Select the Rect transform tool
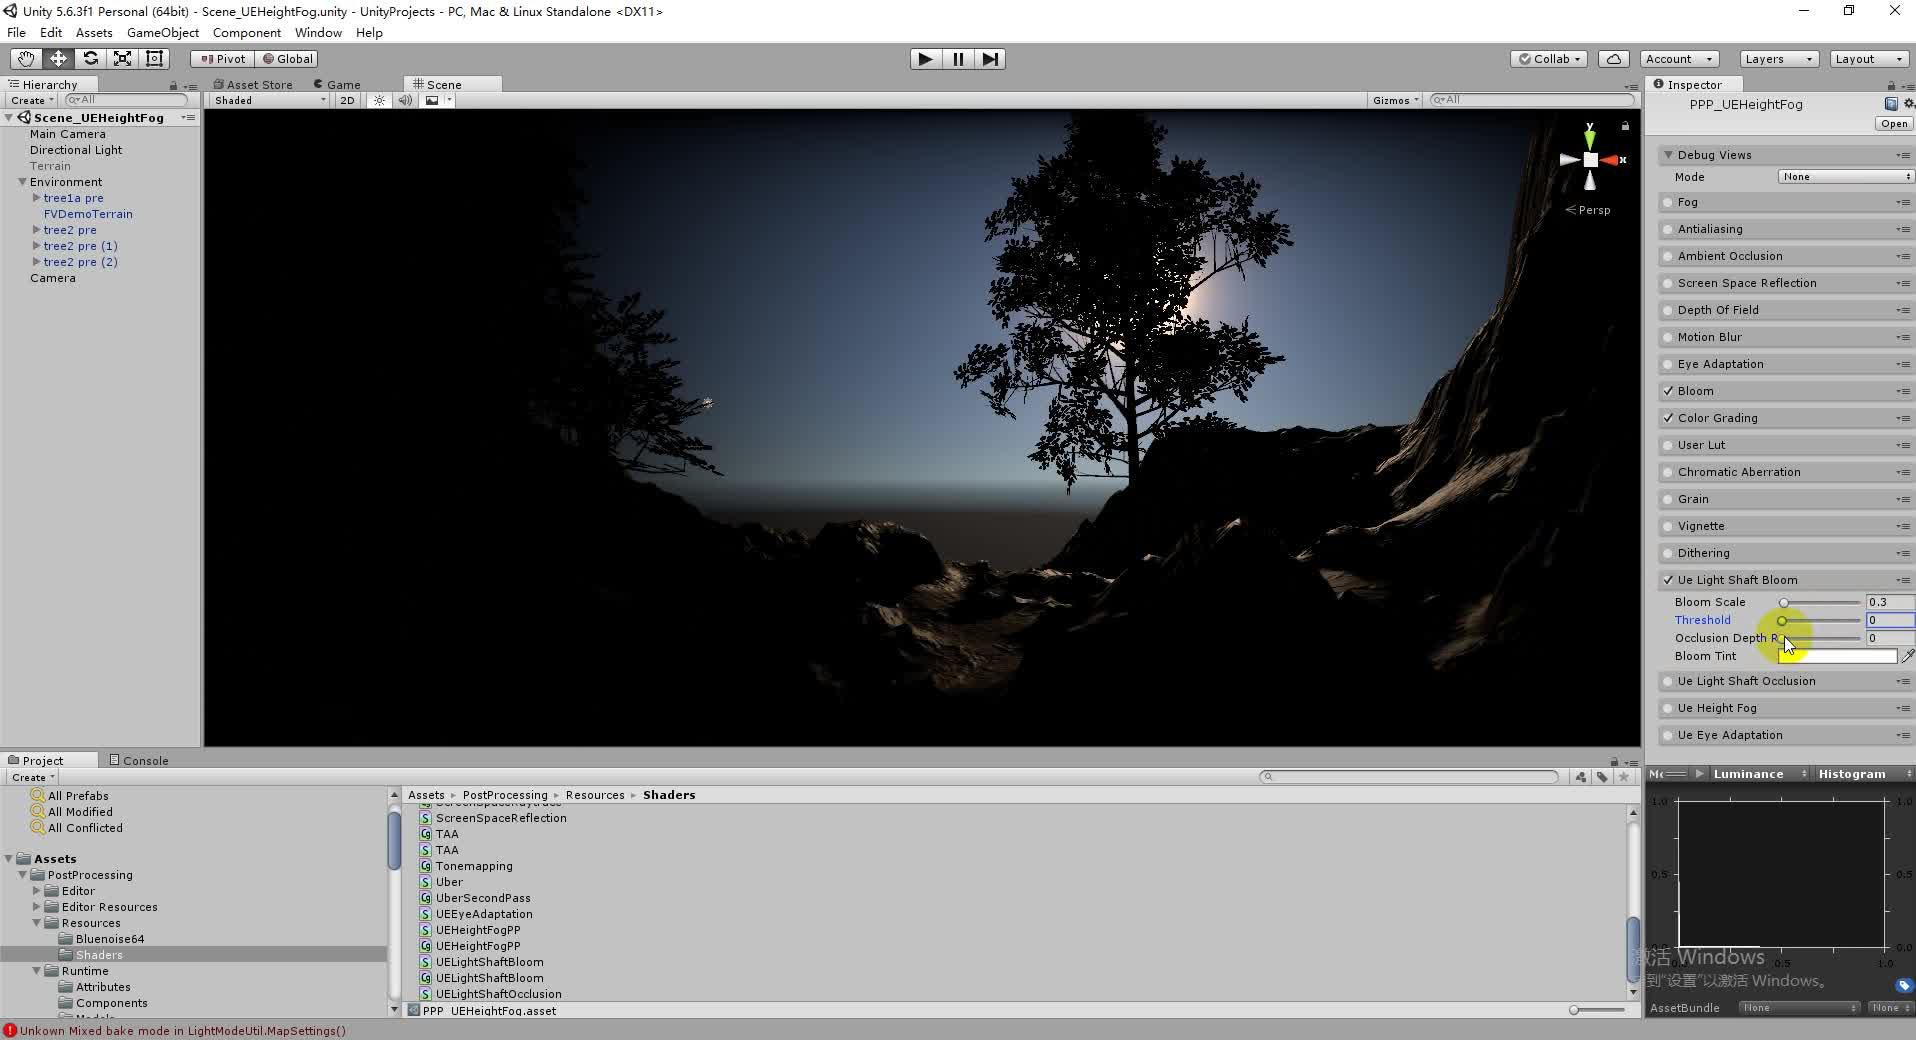Viewport: 1916px width, 1040px height. tap(153, 58)
